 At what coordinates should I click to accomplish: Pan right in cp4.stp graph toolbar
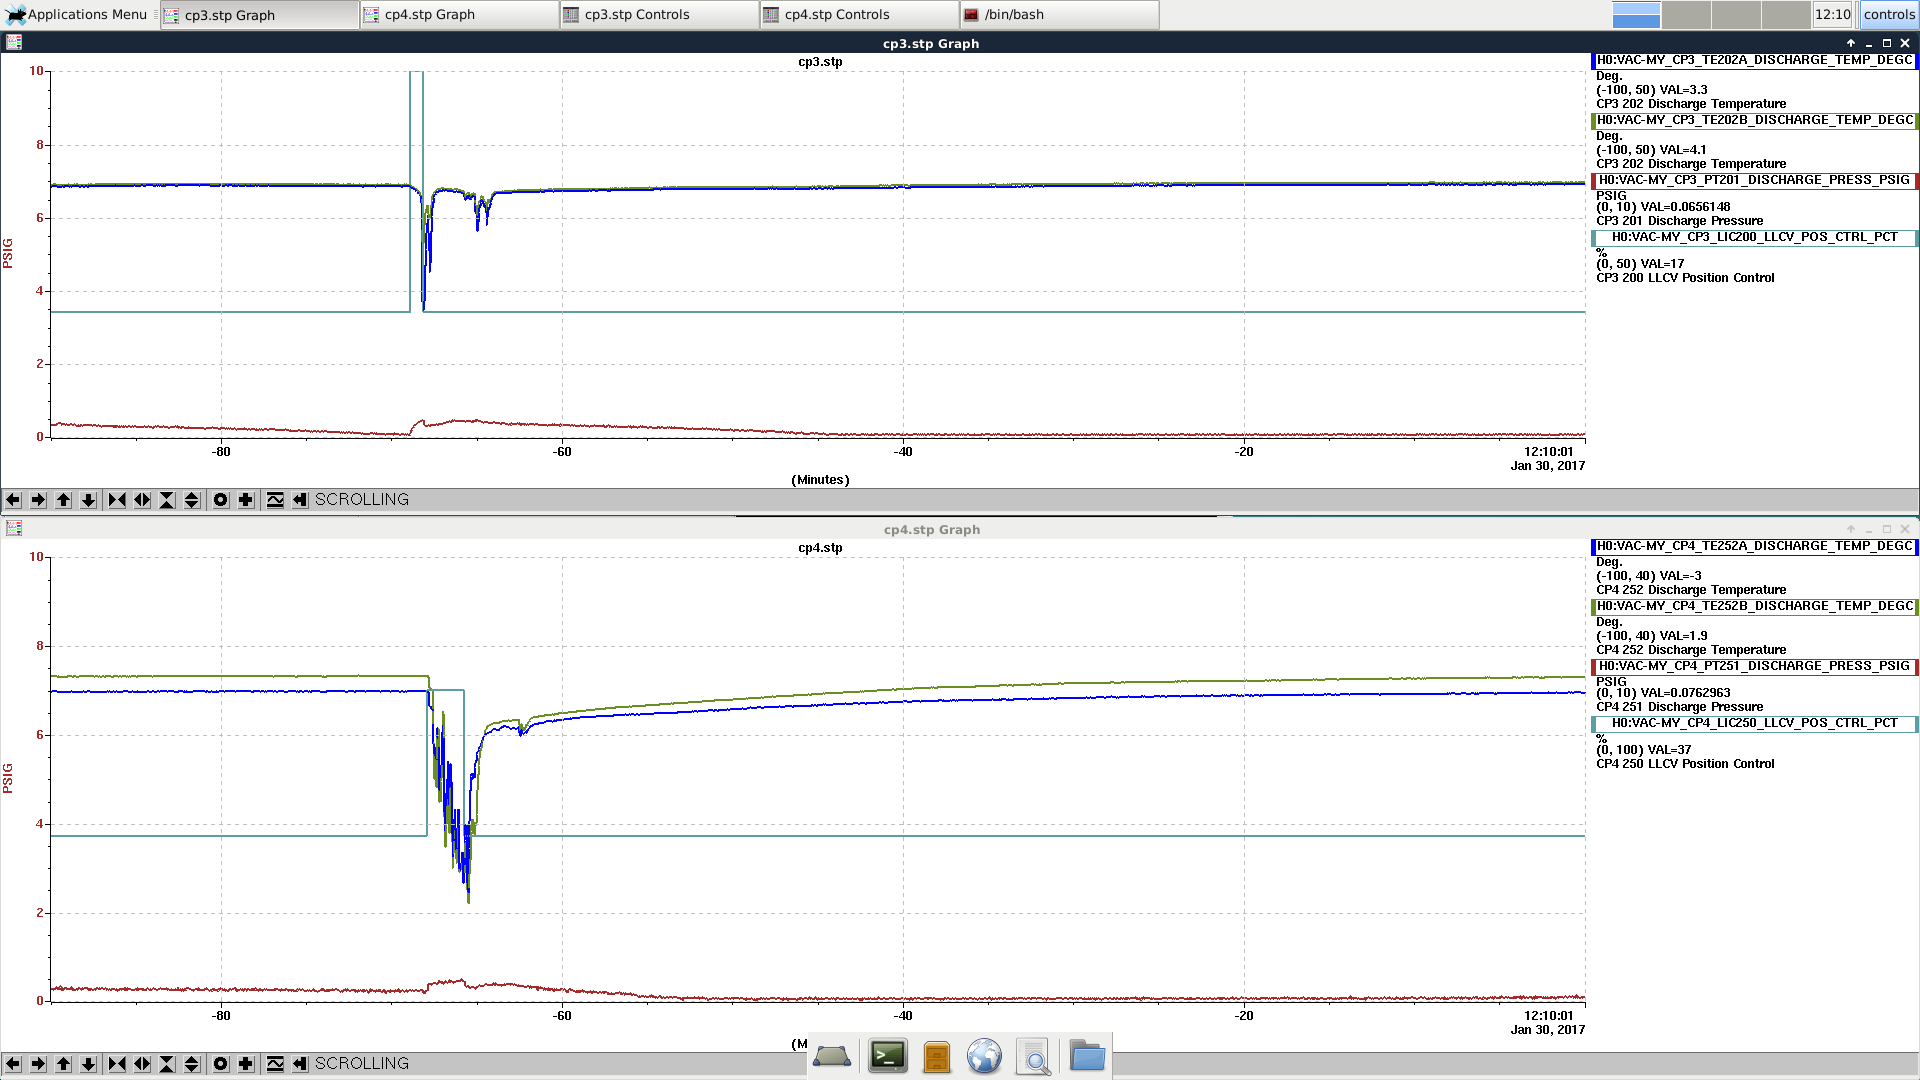pyautogui.click(x=38, y=1064)
